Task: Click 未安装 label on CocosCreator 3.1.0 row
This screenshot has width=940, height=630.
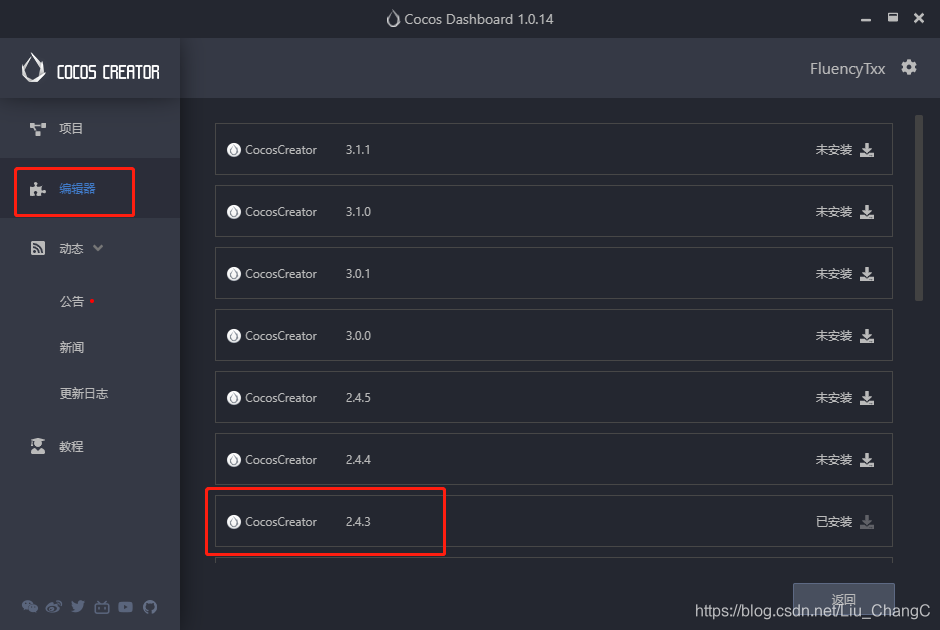Action: (x=834, y=212)
